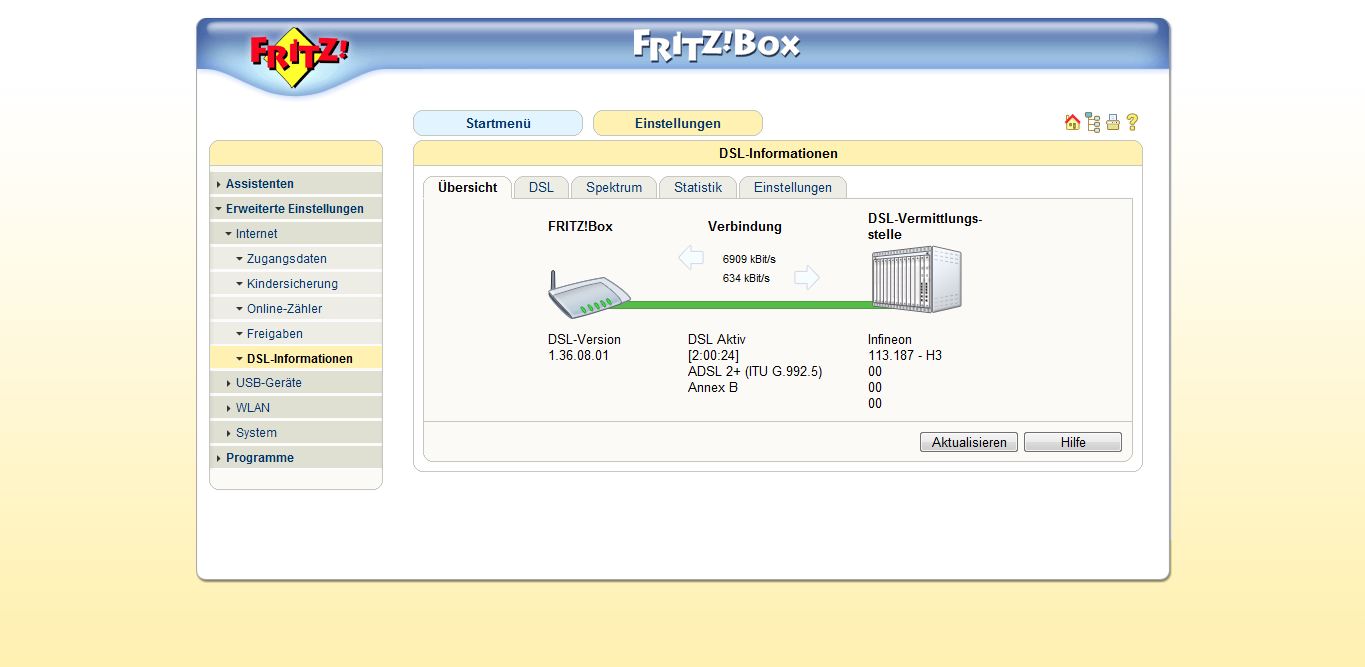The image size is (1365, 667).
Task: Collapse the Internet submenu
Action: tap(296, 234)
